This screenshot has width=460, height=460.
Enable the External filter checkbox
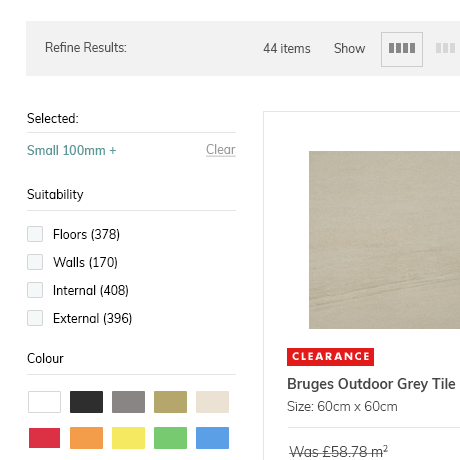(x=35, y=318)
